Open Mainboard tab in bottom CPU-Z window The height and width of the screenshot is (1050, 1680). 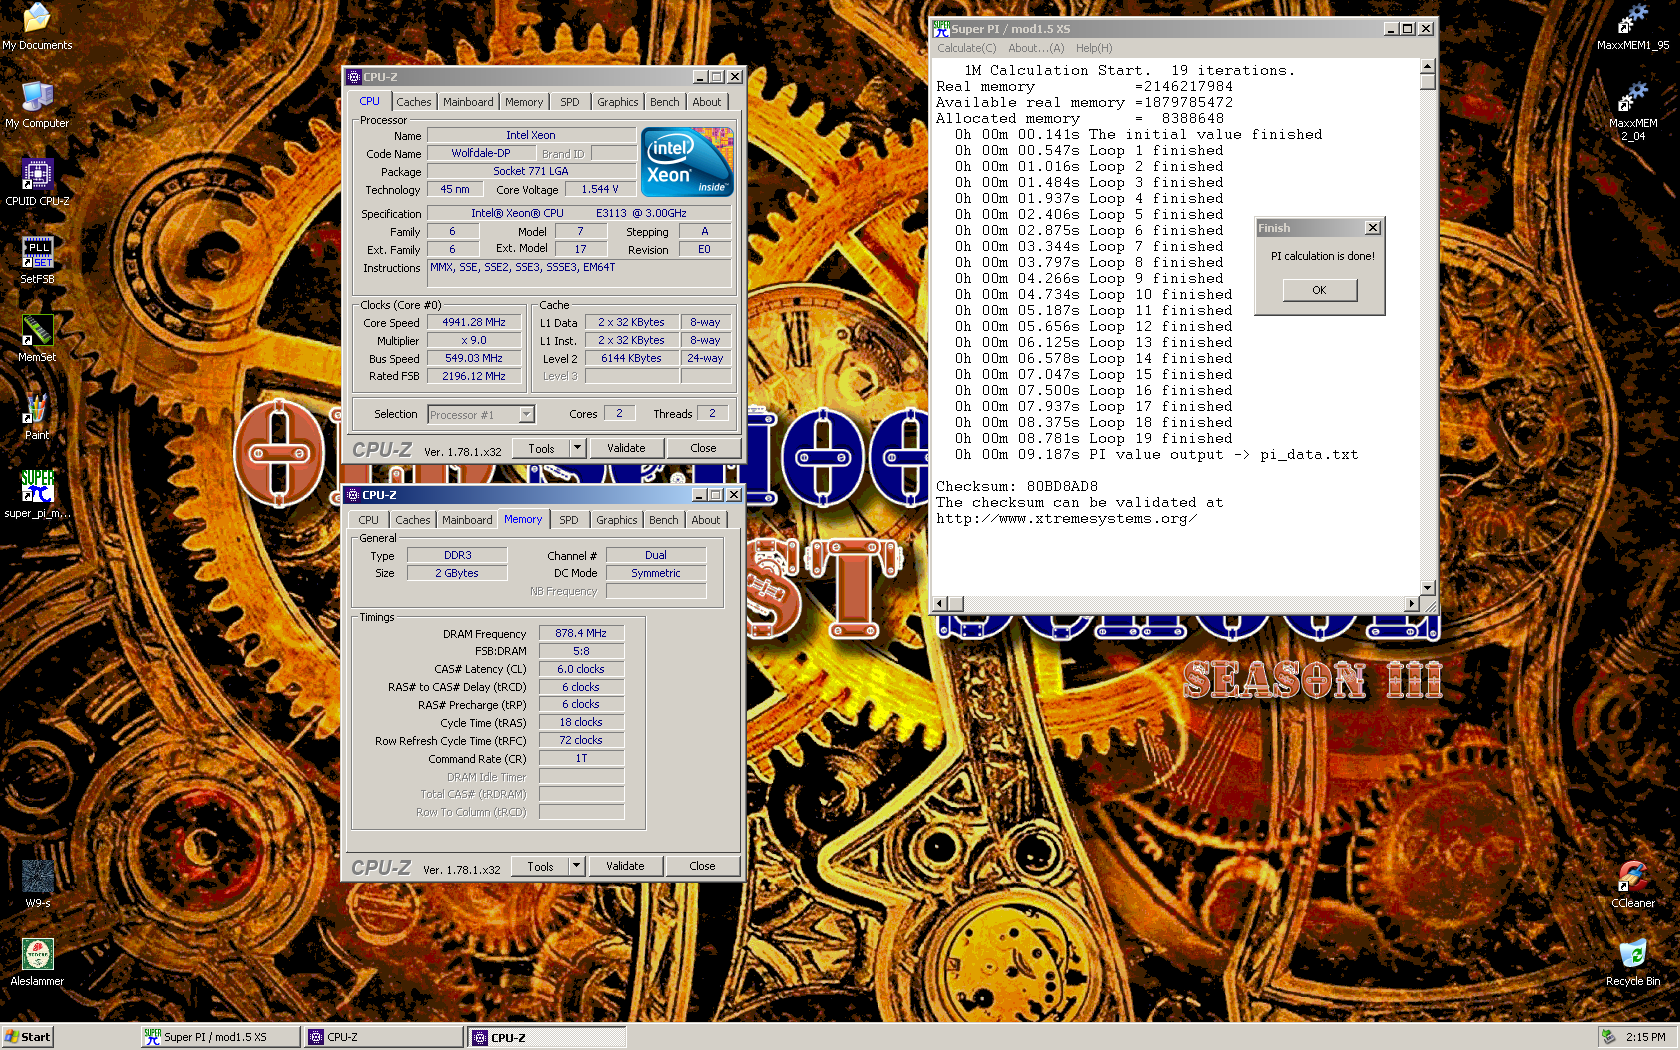point(467,520)
